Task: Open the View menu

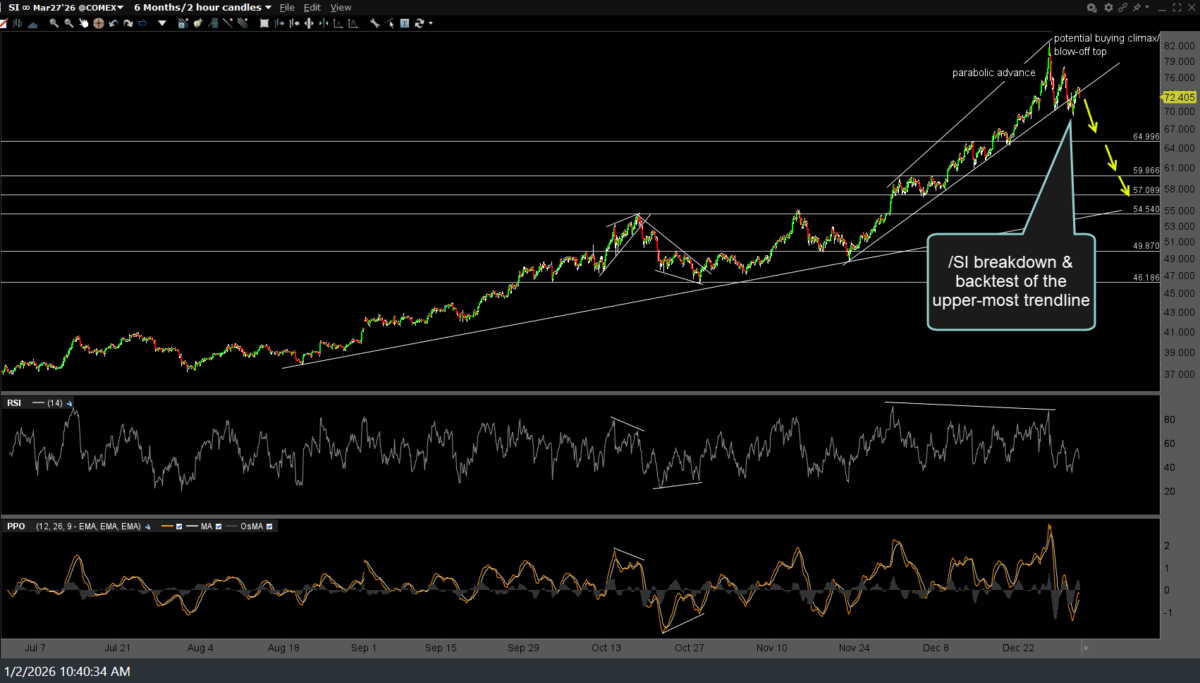Action: (x=341, y=8)
